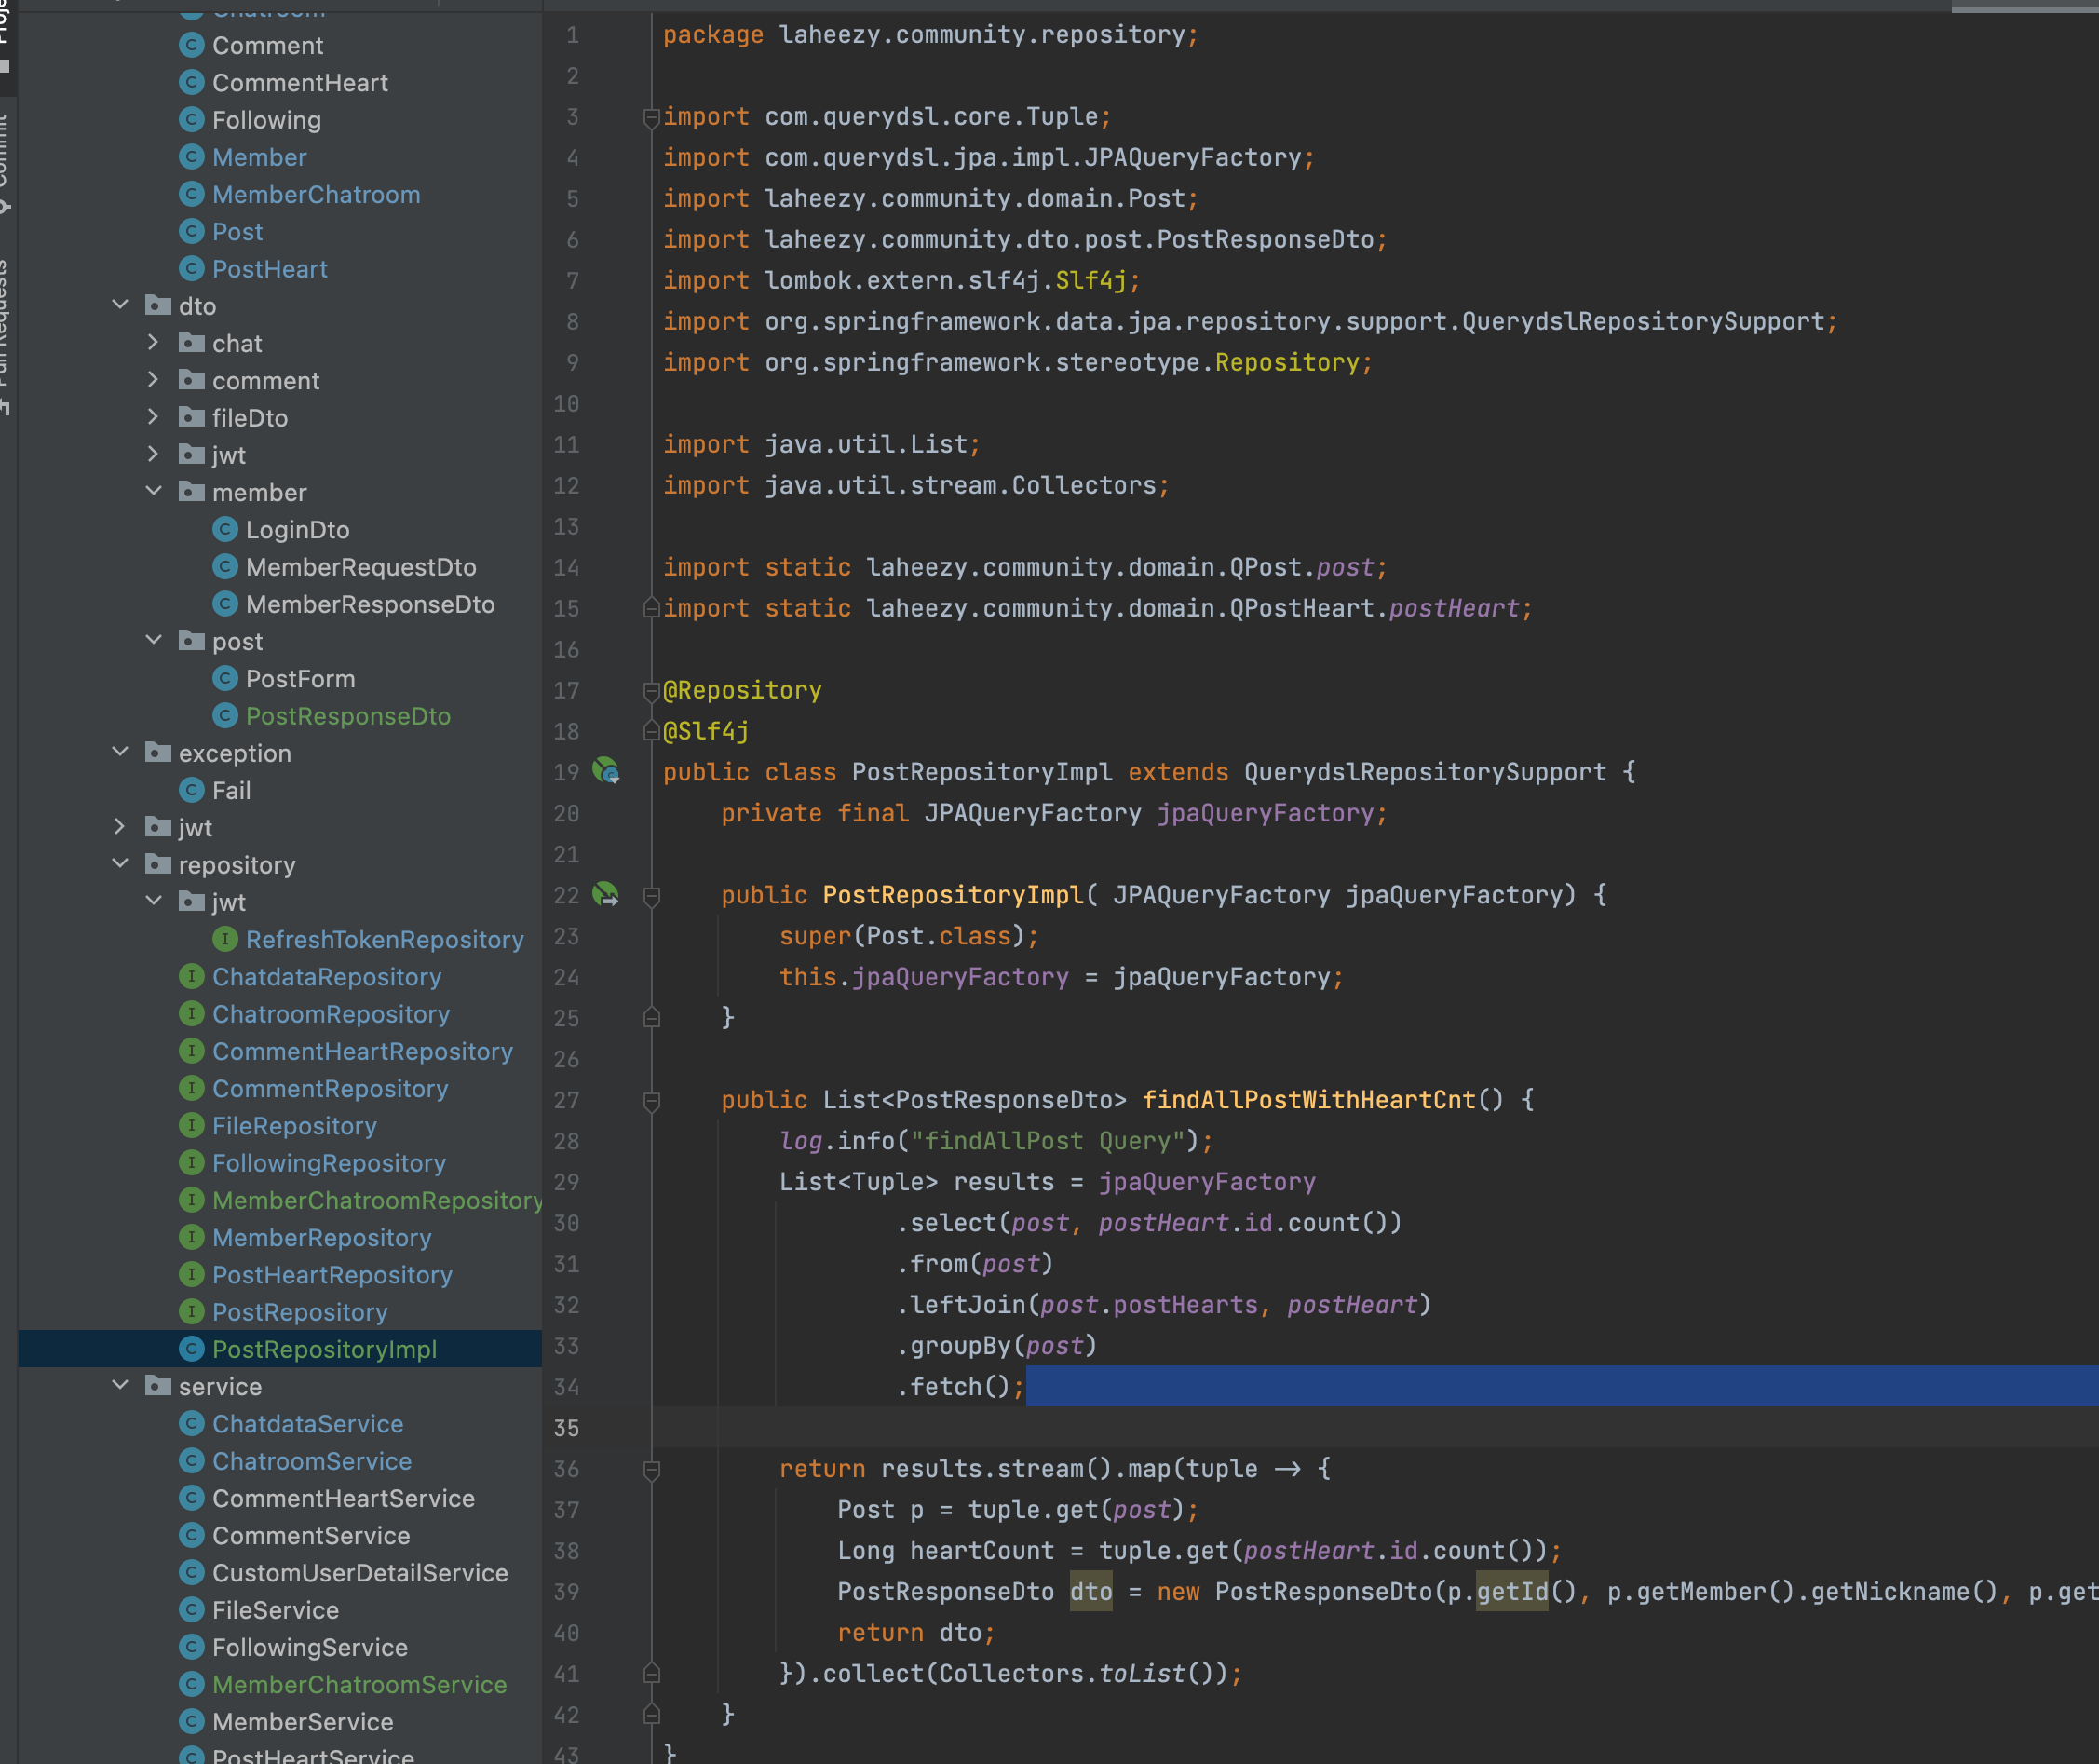Collapse the repository folder
The height and width of the screenshot is (1764, 2099).
pos(121,863)
